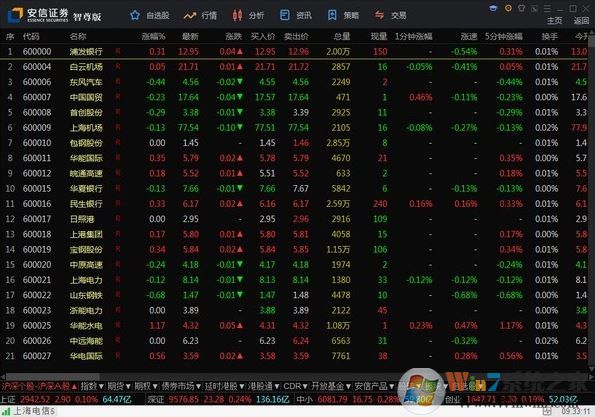This screenshot has width=595, height=417.
Task: Select the 华能国际 stock row
Action: (x=294, y=158)
